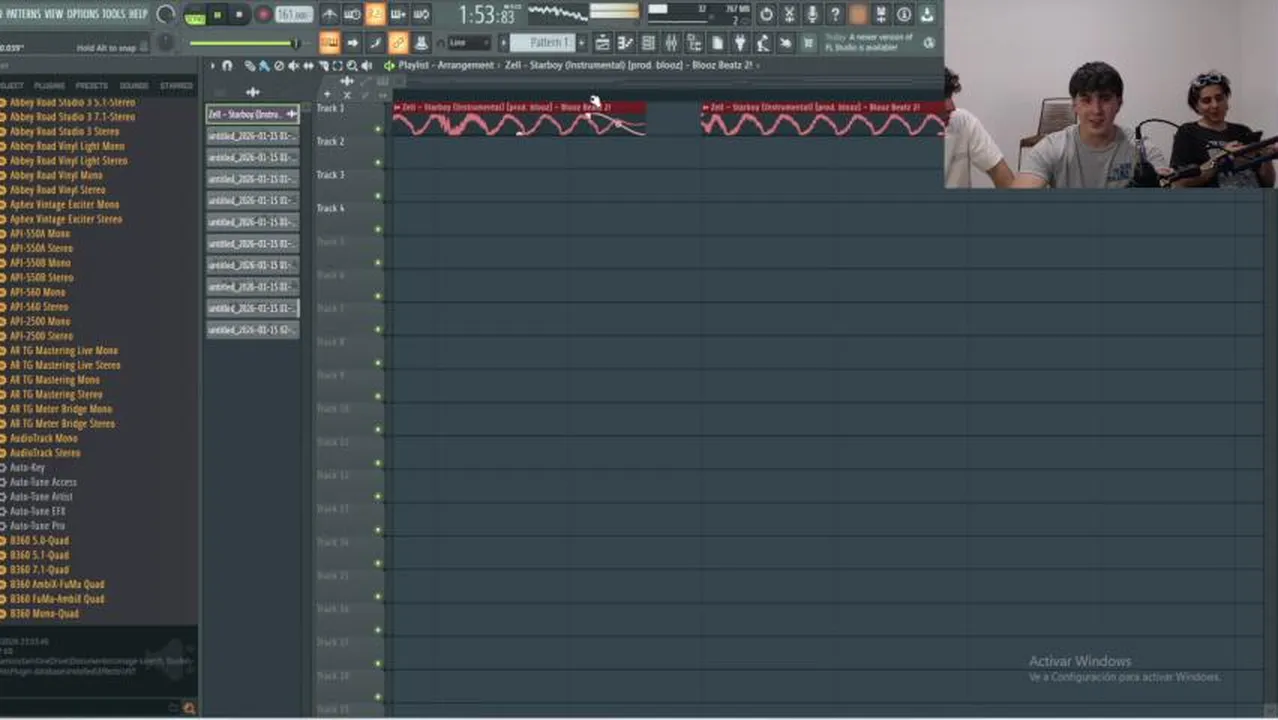The height and width of the screenshot is (720, 1278).
Task: Open the playlist view icon
Action: (x=602, y=43)
